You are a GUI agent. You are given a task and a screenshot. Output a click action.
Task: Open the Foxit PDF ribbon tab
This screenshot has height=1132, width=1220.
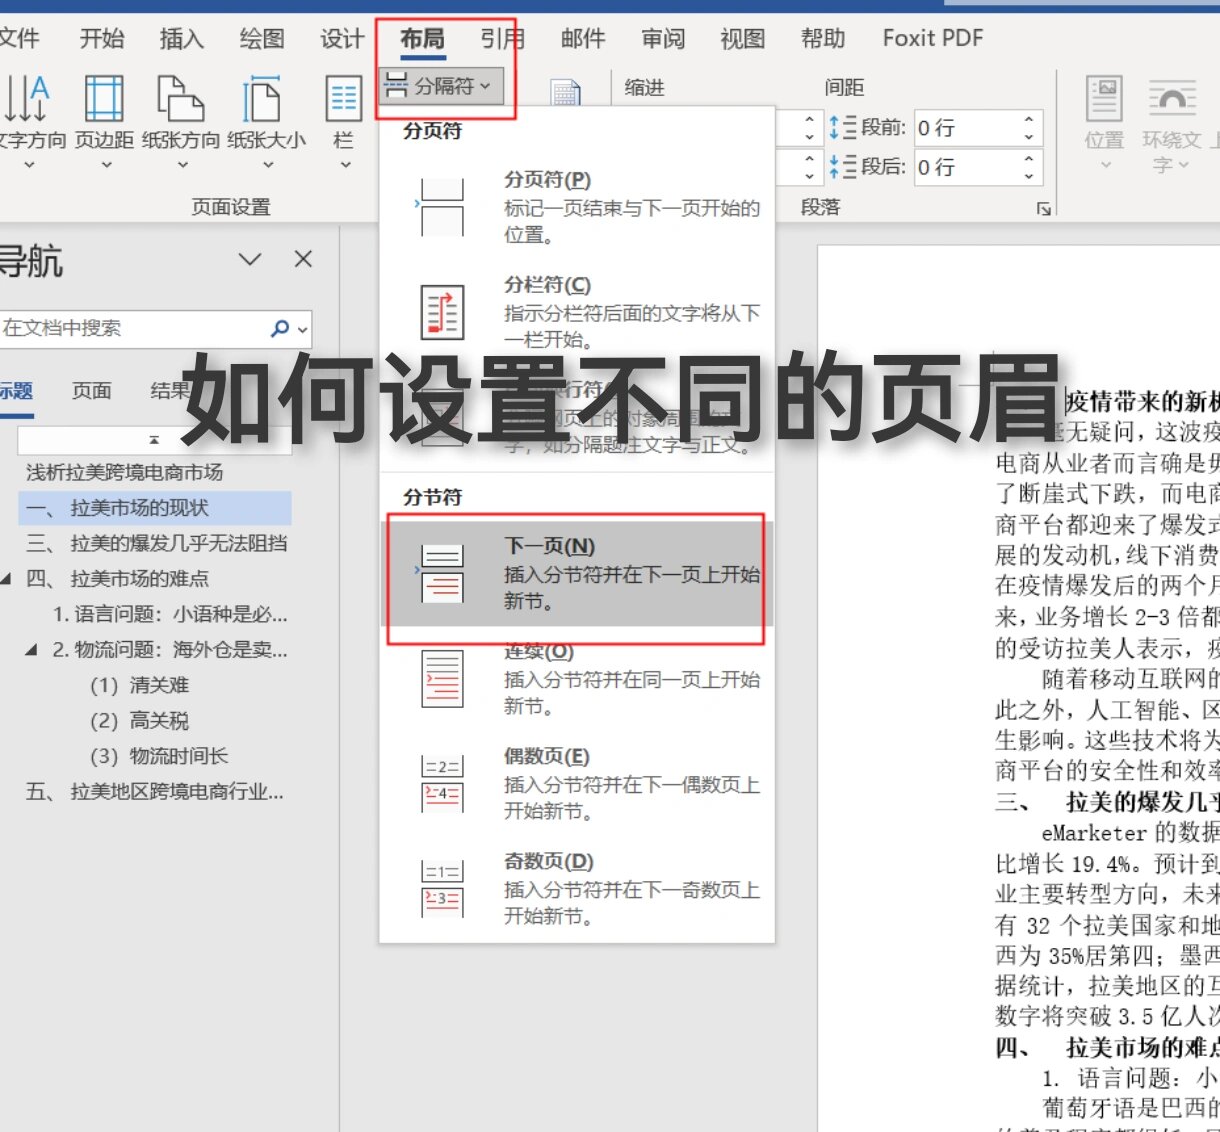[x=933, y=39]
